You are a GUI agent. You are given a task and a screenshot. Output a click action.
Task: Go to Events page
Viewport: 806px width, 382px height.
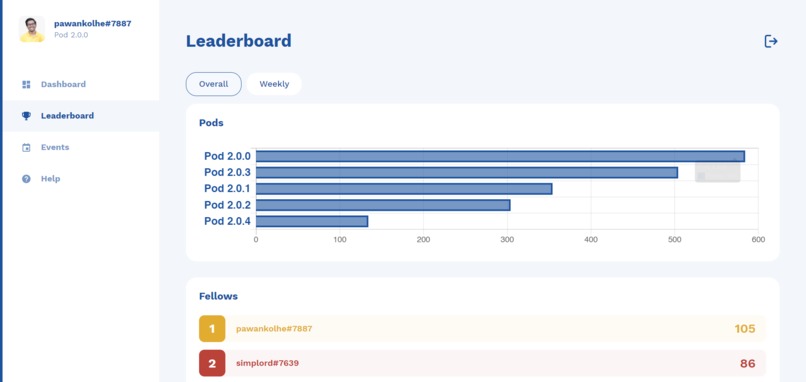click(x=81, y=148)
